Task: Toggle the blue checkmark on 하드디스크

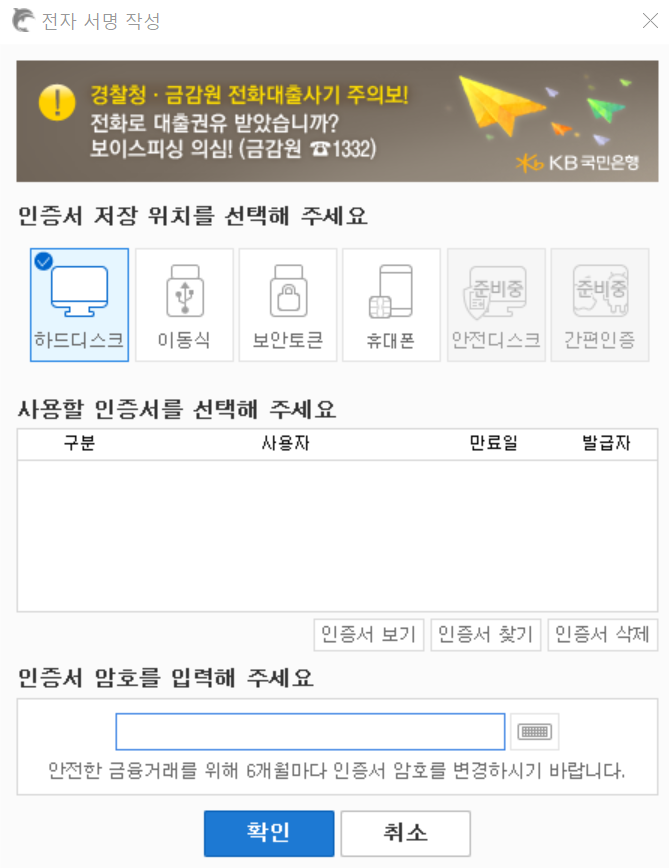Action: coord(43,261)
